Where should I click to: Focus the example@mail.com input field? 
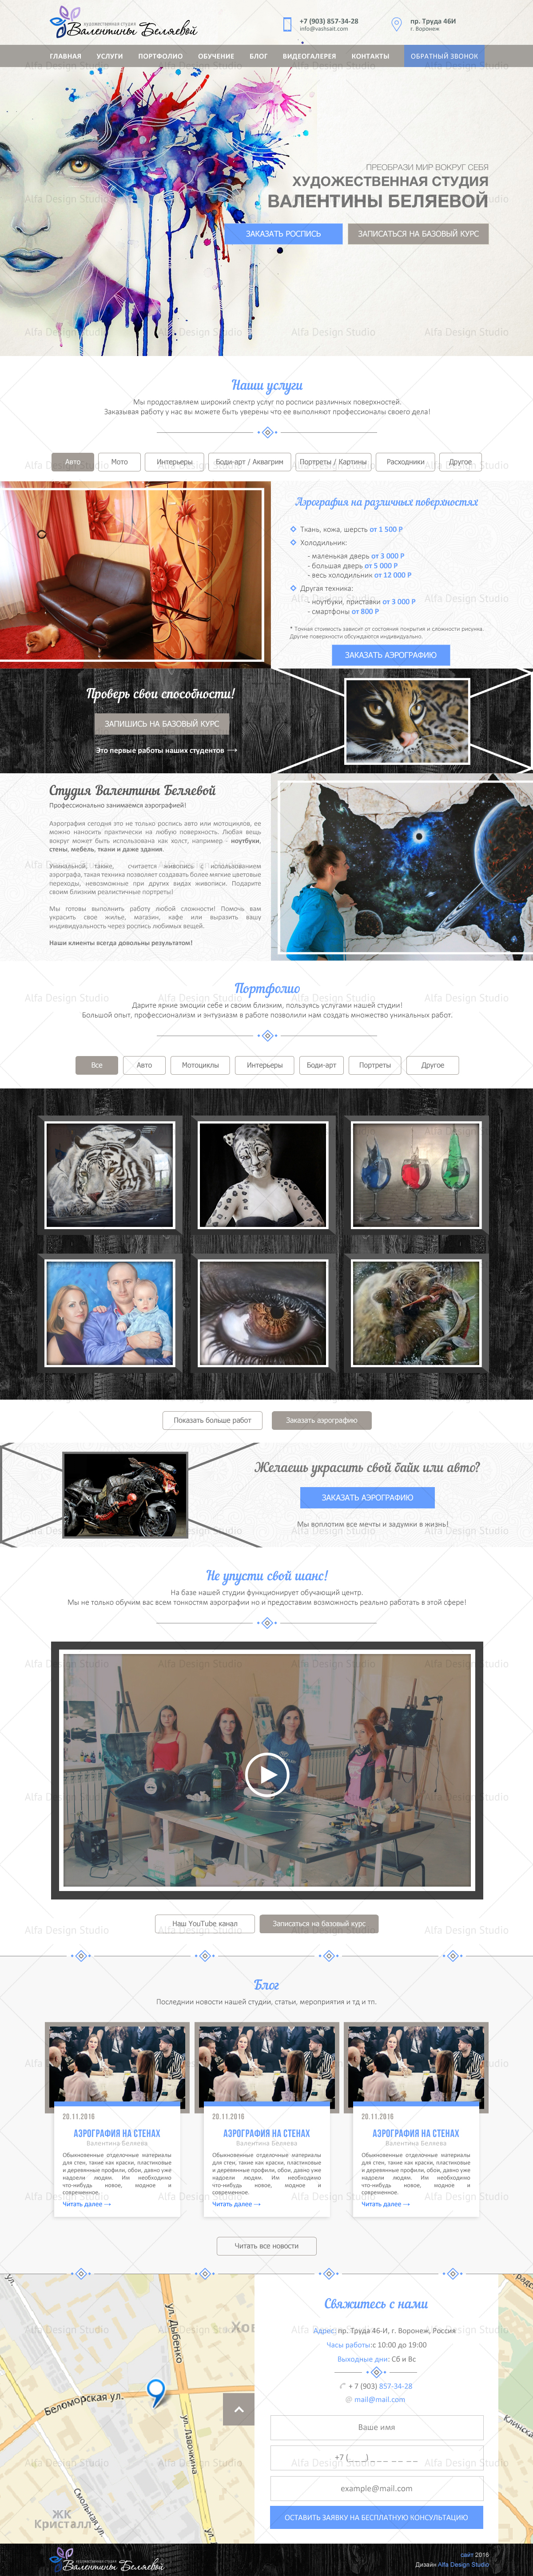coord(377,2487)
